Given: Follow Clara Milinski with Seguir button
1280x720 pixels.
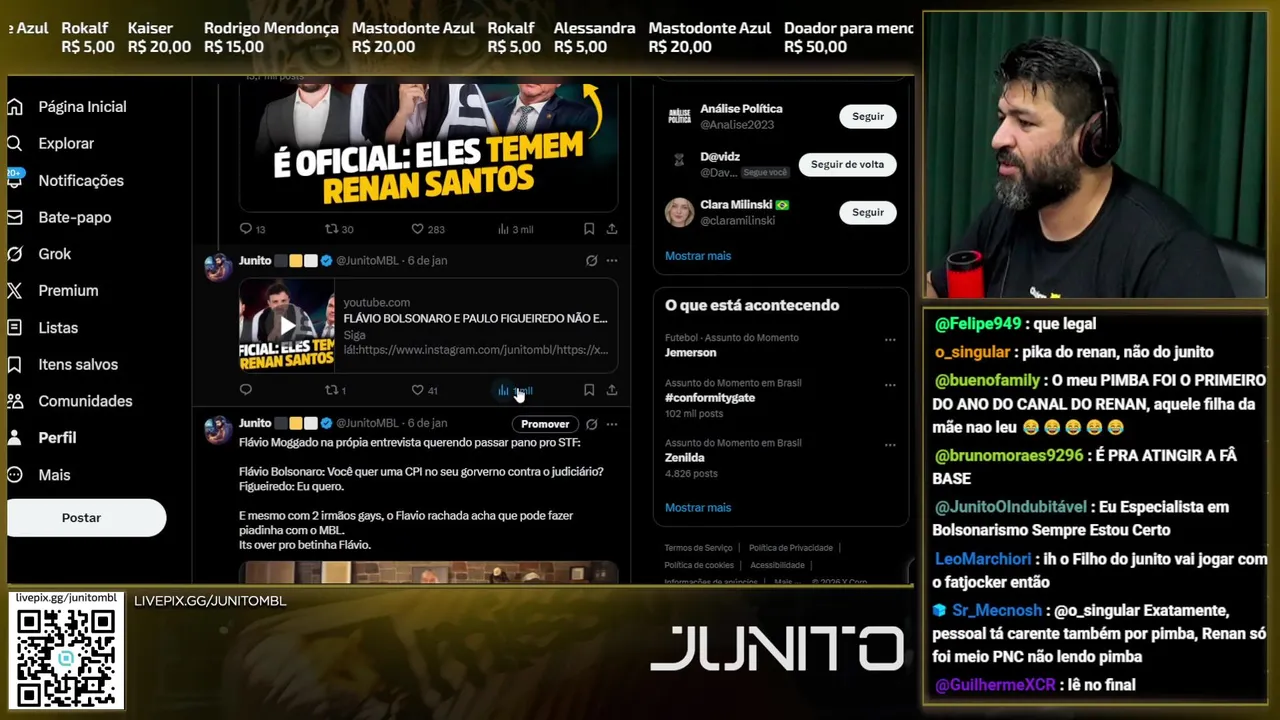Looking at the screenshot, I should (x=868, y=212).
